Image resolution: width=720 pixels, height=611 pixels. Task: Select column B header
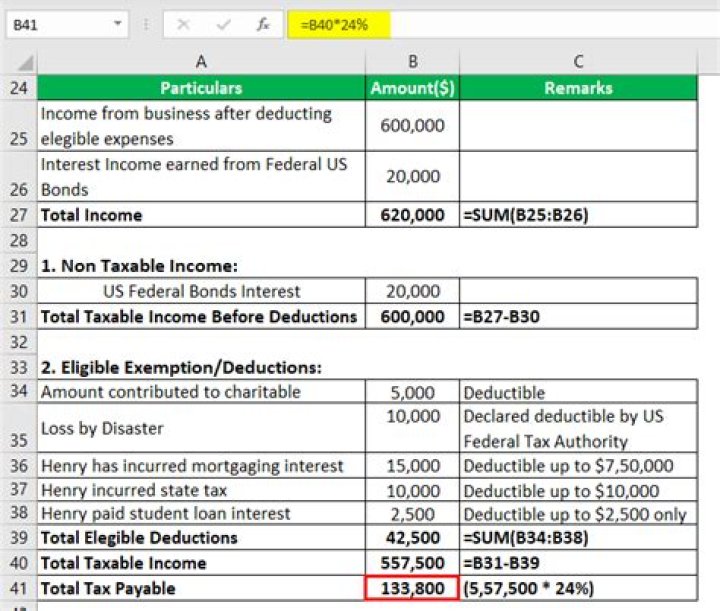412,62
